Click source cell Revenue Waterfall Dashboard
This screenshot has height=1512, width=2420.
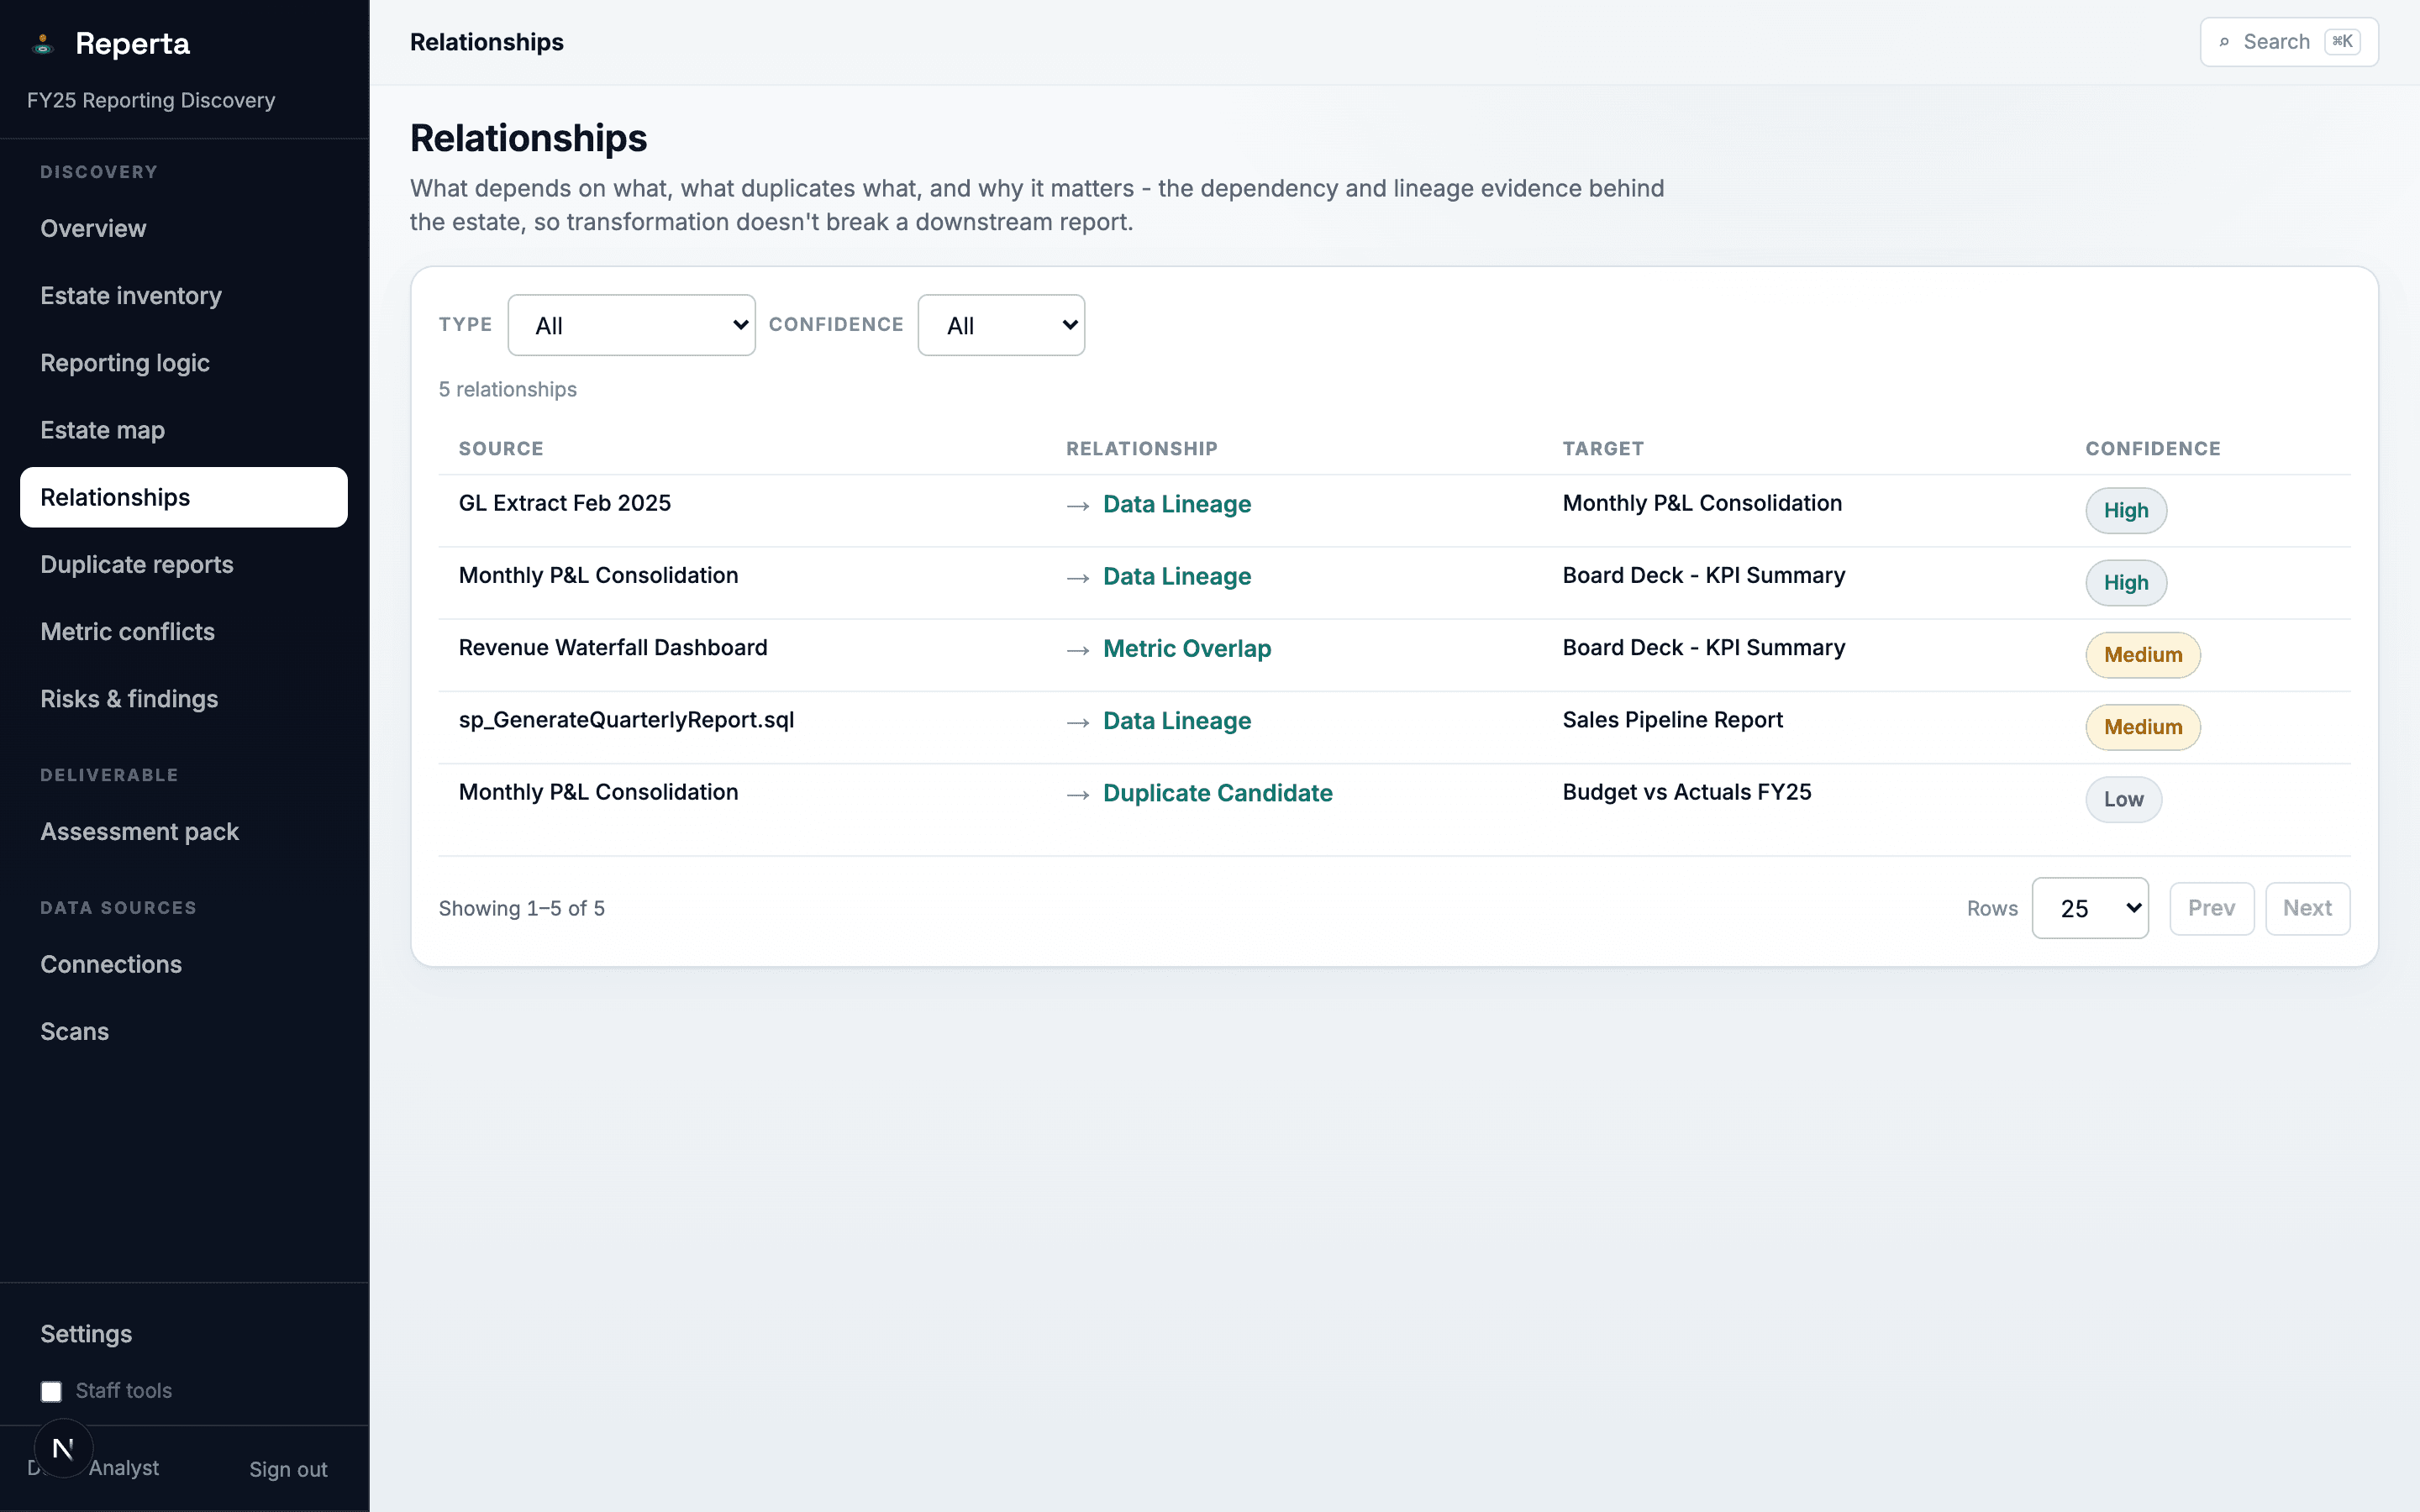[x=613, y=647]
